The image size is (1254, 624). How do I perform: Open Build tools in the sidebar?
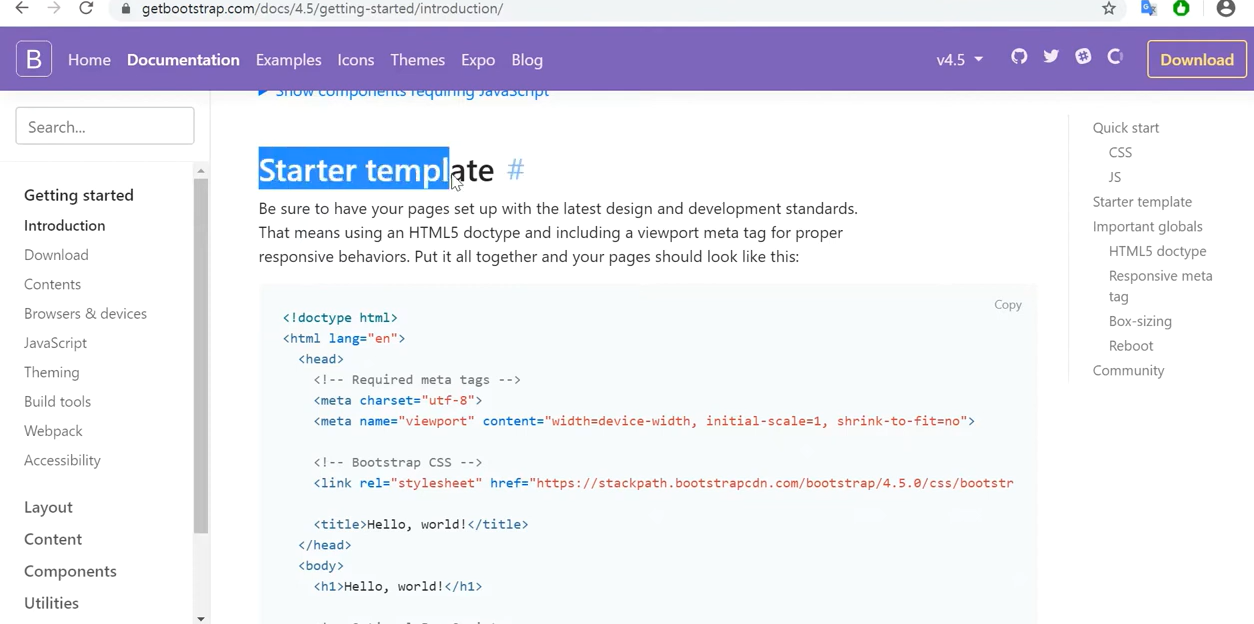(57, 401)
